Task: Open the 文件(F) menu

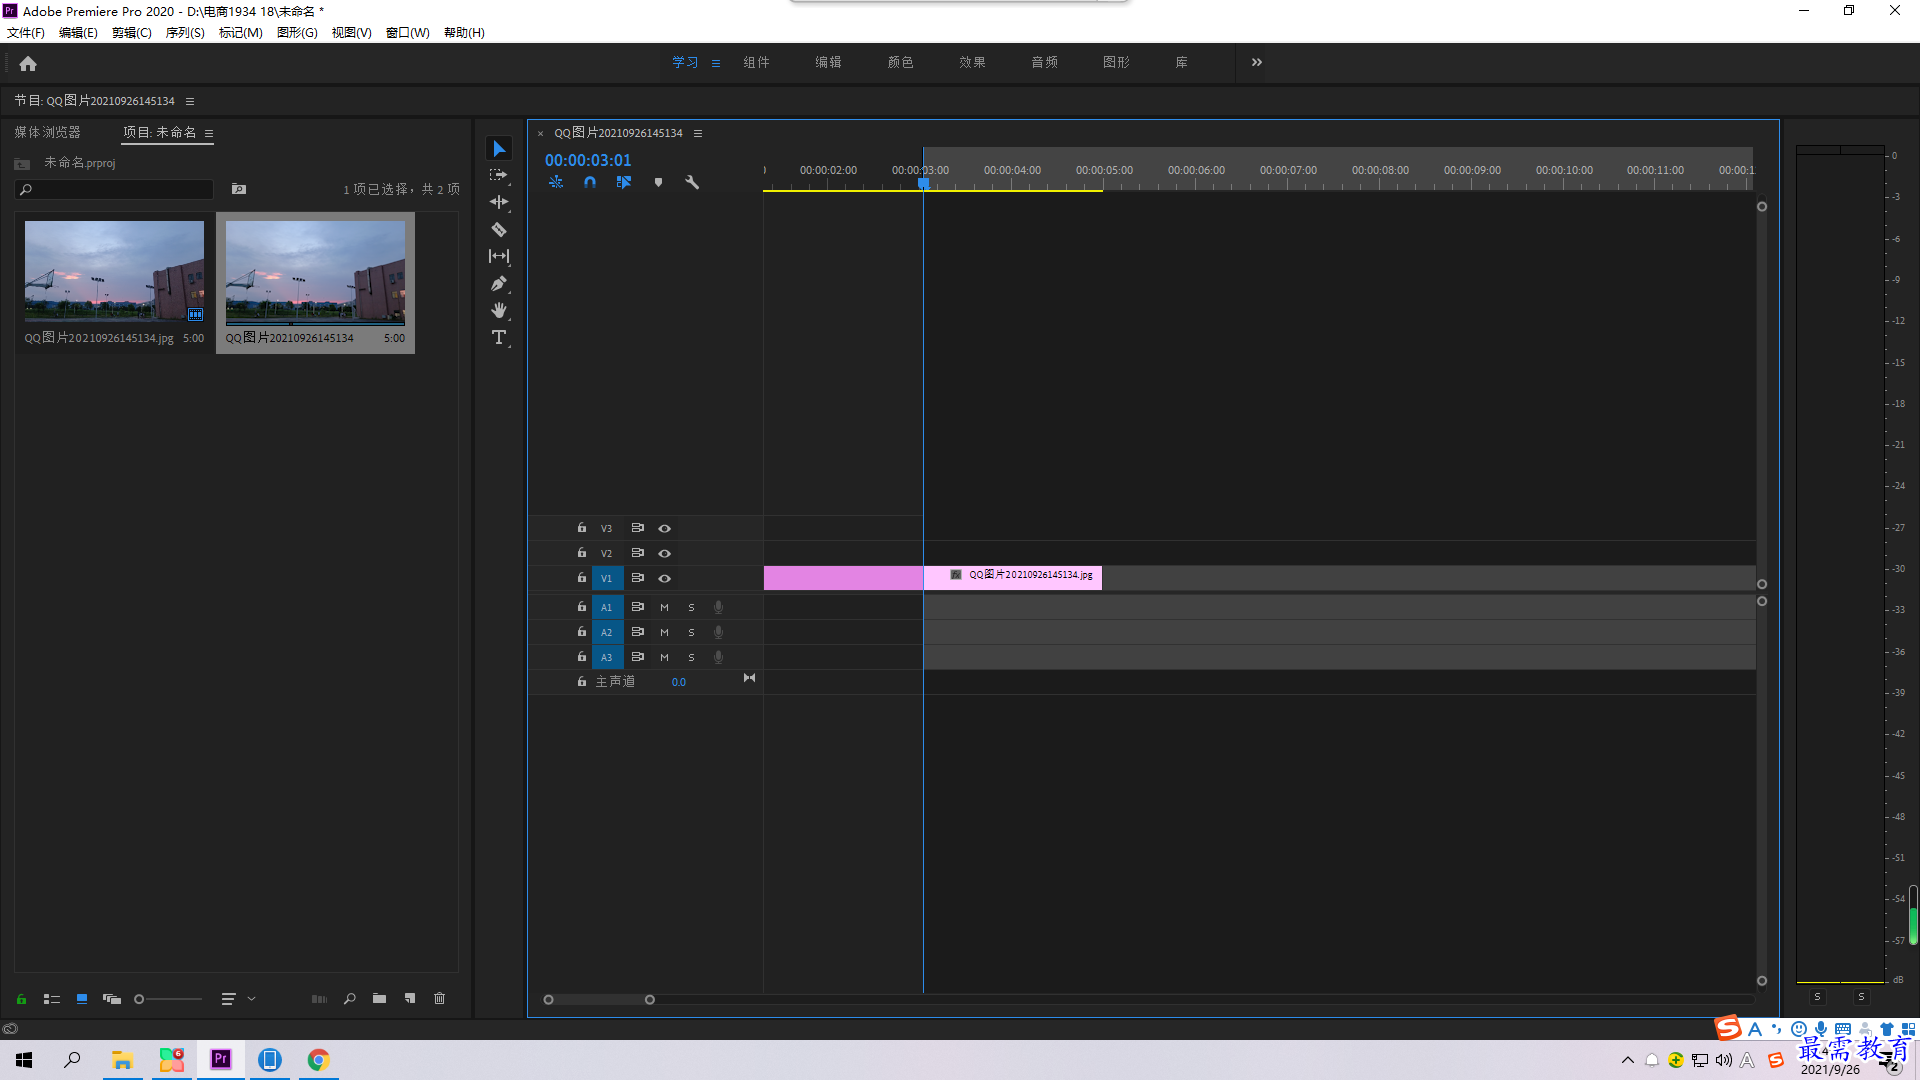Action: click(26, 33)
